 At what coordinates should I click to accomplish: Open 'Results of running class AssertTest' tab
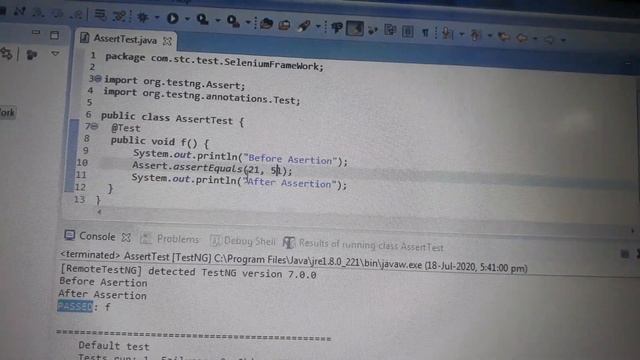[364, 244]
